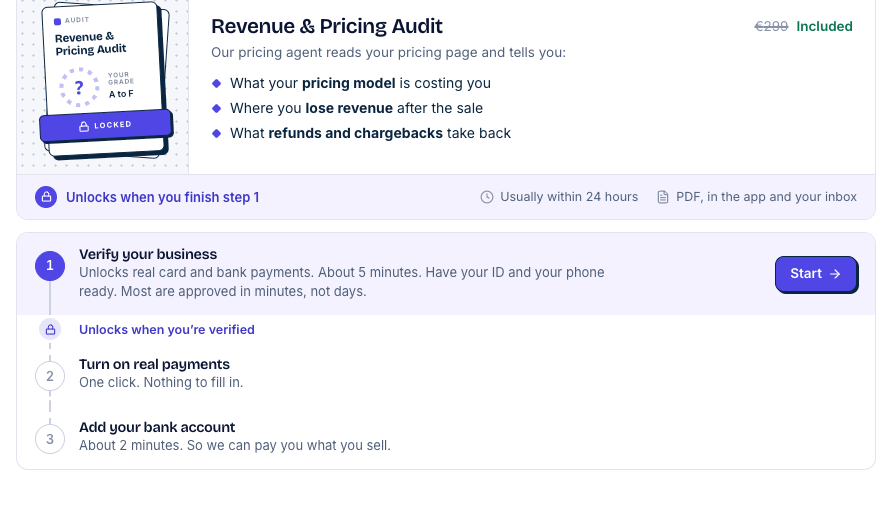The width and height of the screenshot is (892, 532).
Task: Click 'Unlocks when you're verified' text
Action: tap(167, 329)
